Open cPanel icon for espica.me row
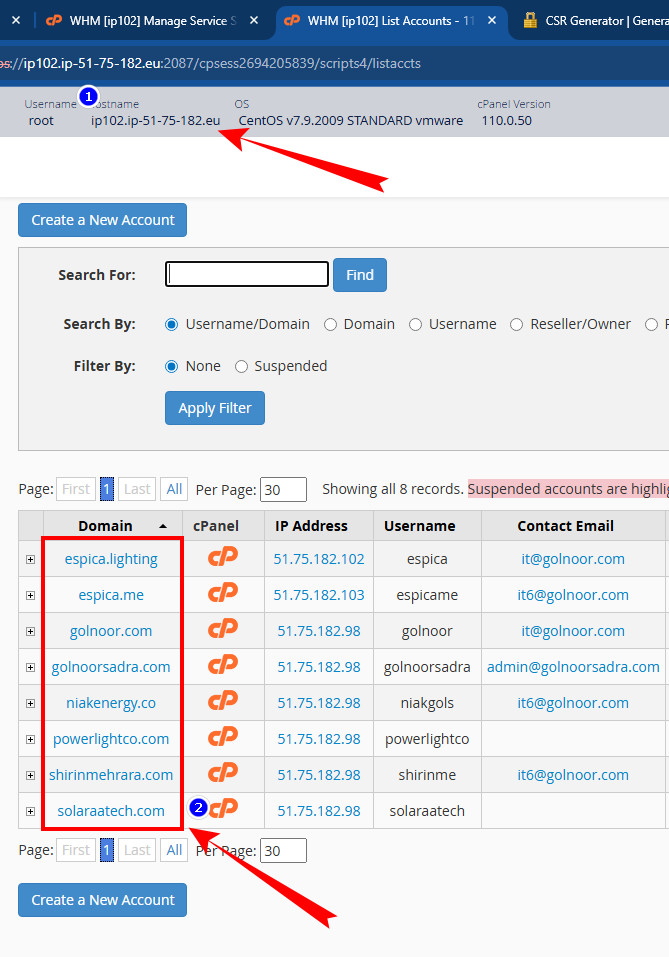 click(x=222, y=594)
